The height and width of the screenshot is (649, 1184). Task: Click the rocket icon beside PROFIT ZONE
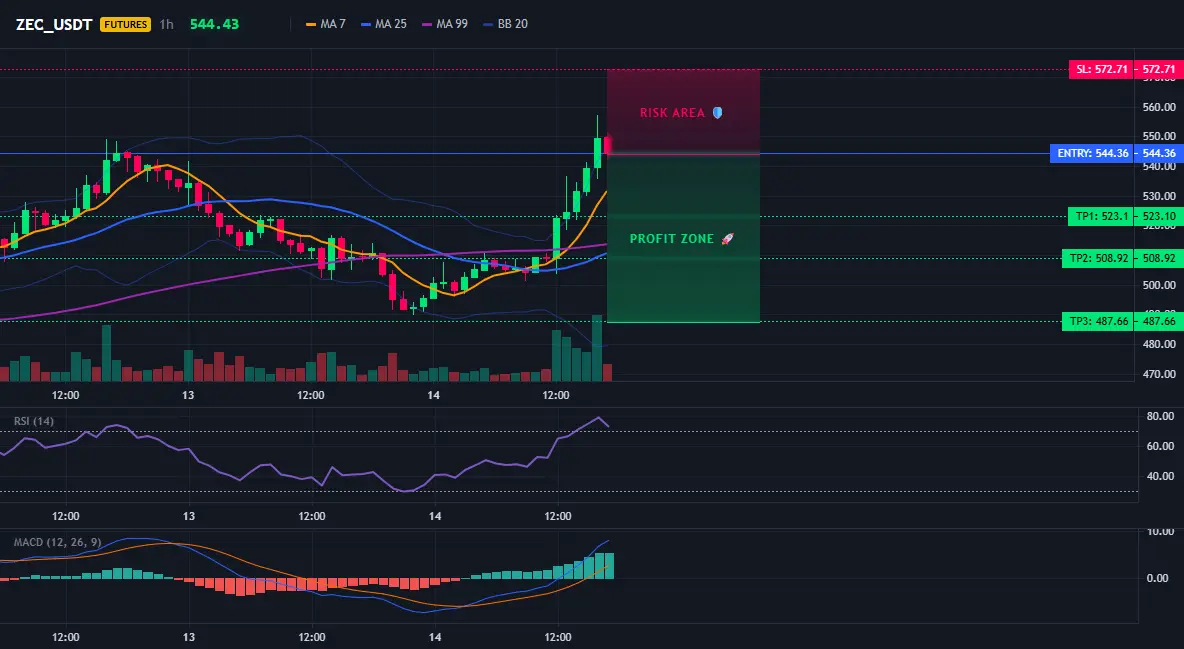(727, 239)
